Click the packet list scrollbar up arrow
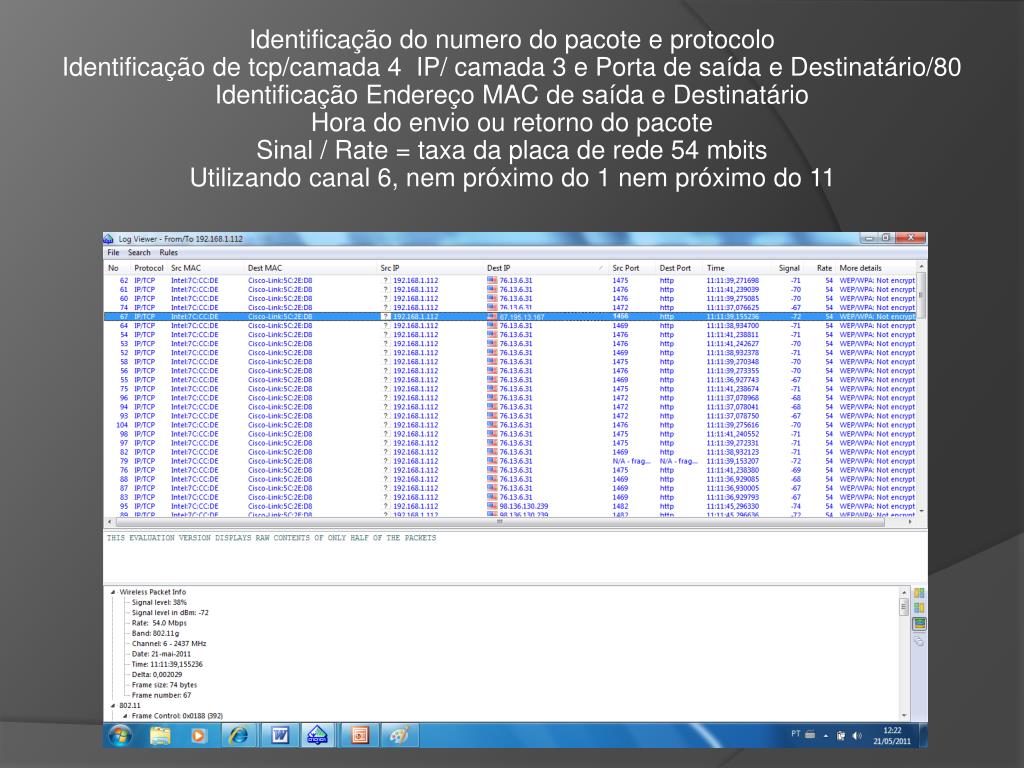Viewport: 1024px width, 768px height. [x=921, y=266]
